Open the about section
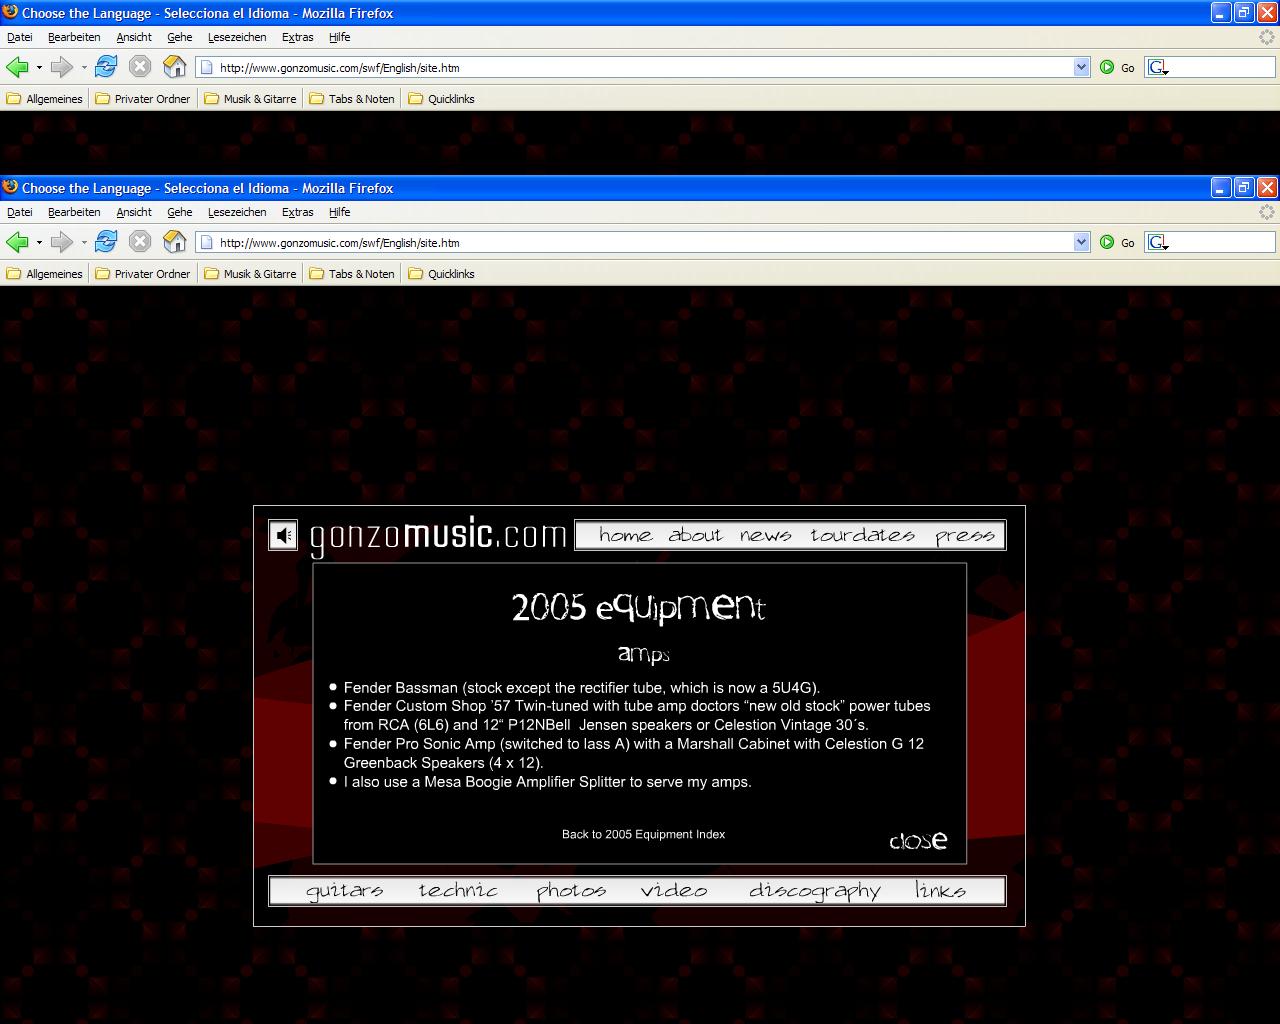The height and width of the screenshot is (1024, 1280). (695, 535)
